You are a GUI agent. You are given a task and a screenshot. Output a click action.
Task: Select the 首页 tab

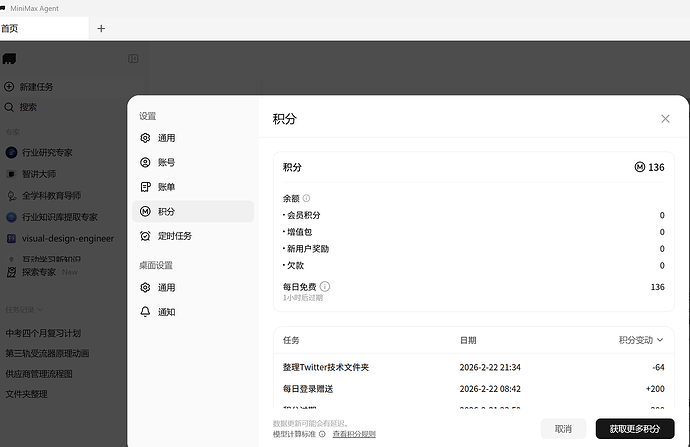44,29
